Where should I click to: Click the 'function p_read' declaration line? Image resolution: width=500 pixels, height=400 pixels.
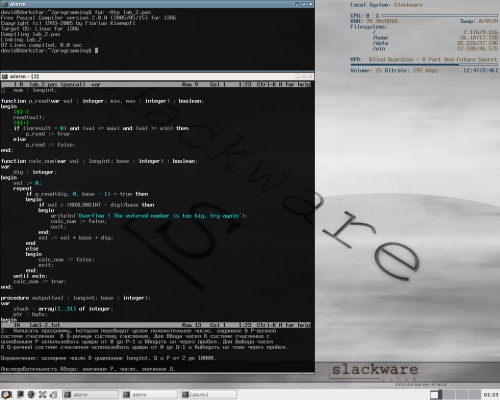(x=102, y=101)
